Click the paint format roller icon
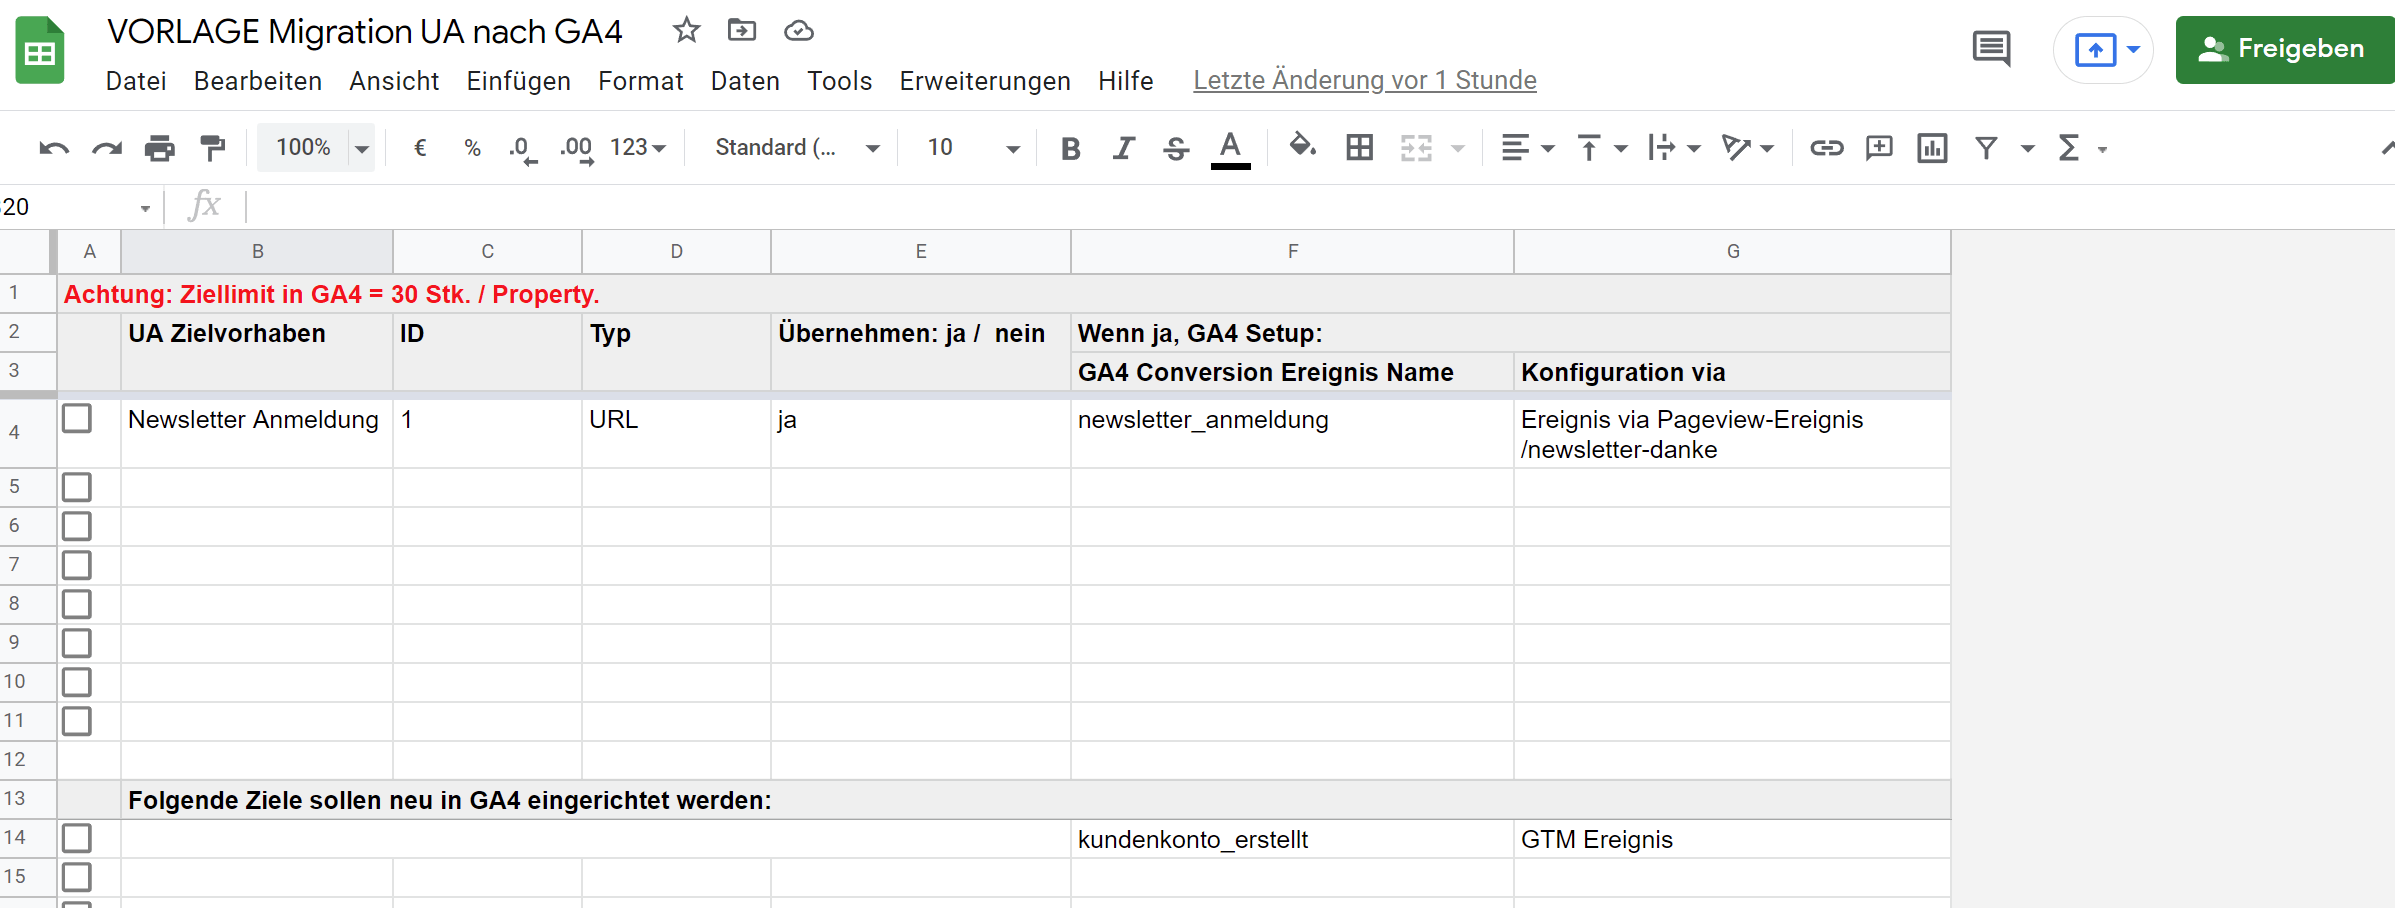 point(212,148)
